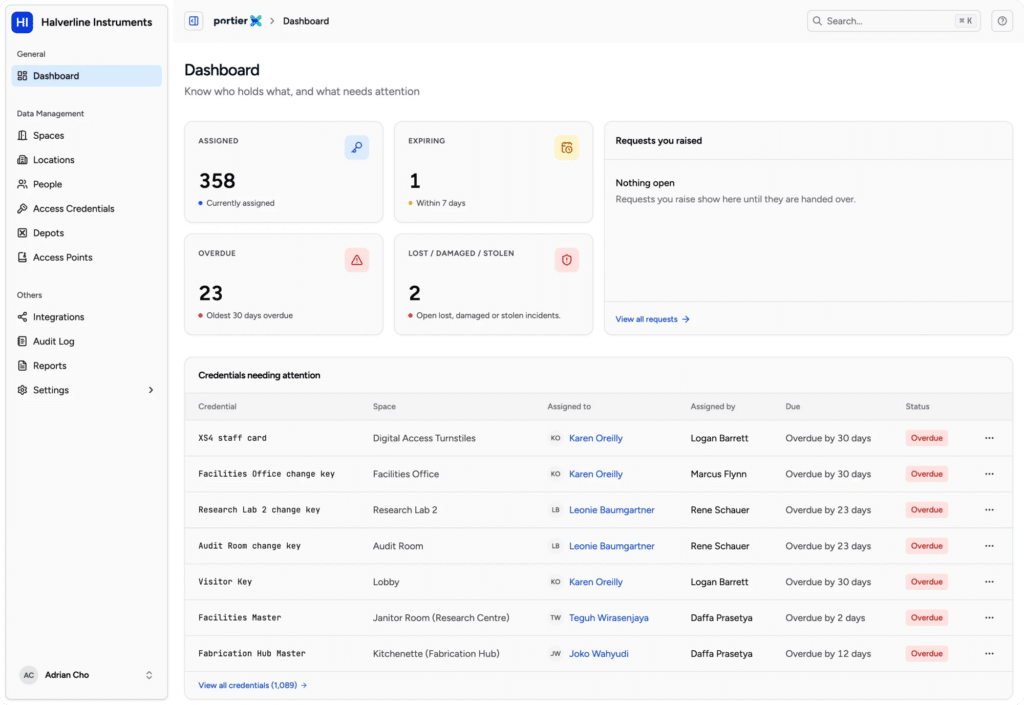1024x705 pixels.
Task: Open Locations in the sidebar
Action: [x=86, y=160]
